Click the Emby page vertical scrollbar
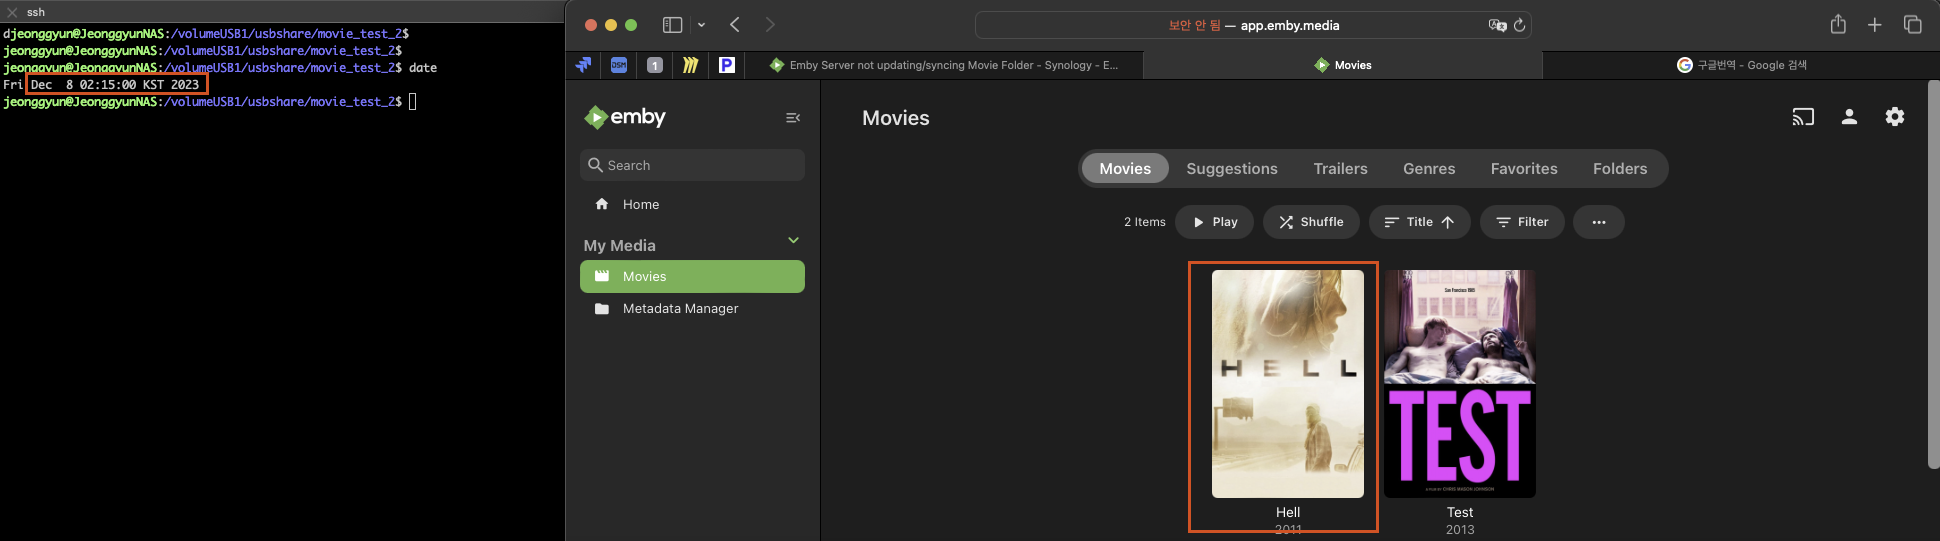 [x=1933, y=274]
